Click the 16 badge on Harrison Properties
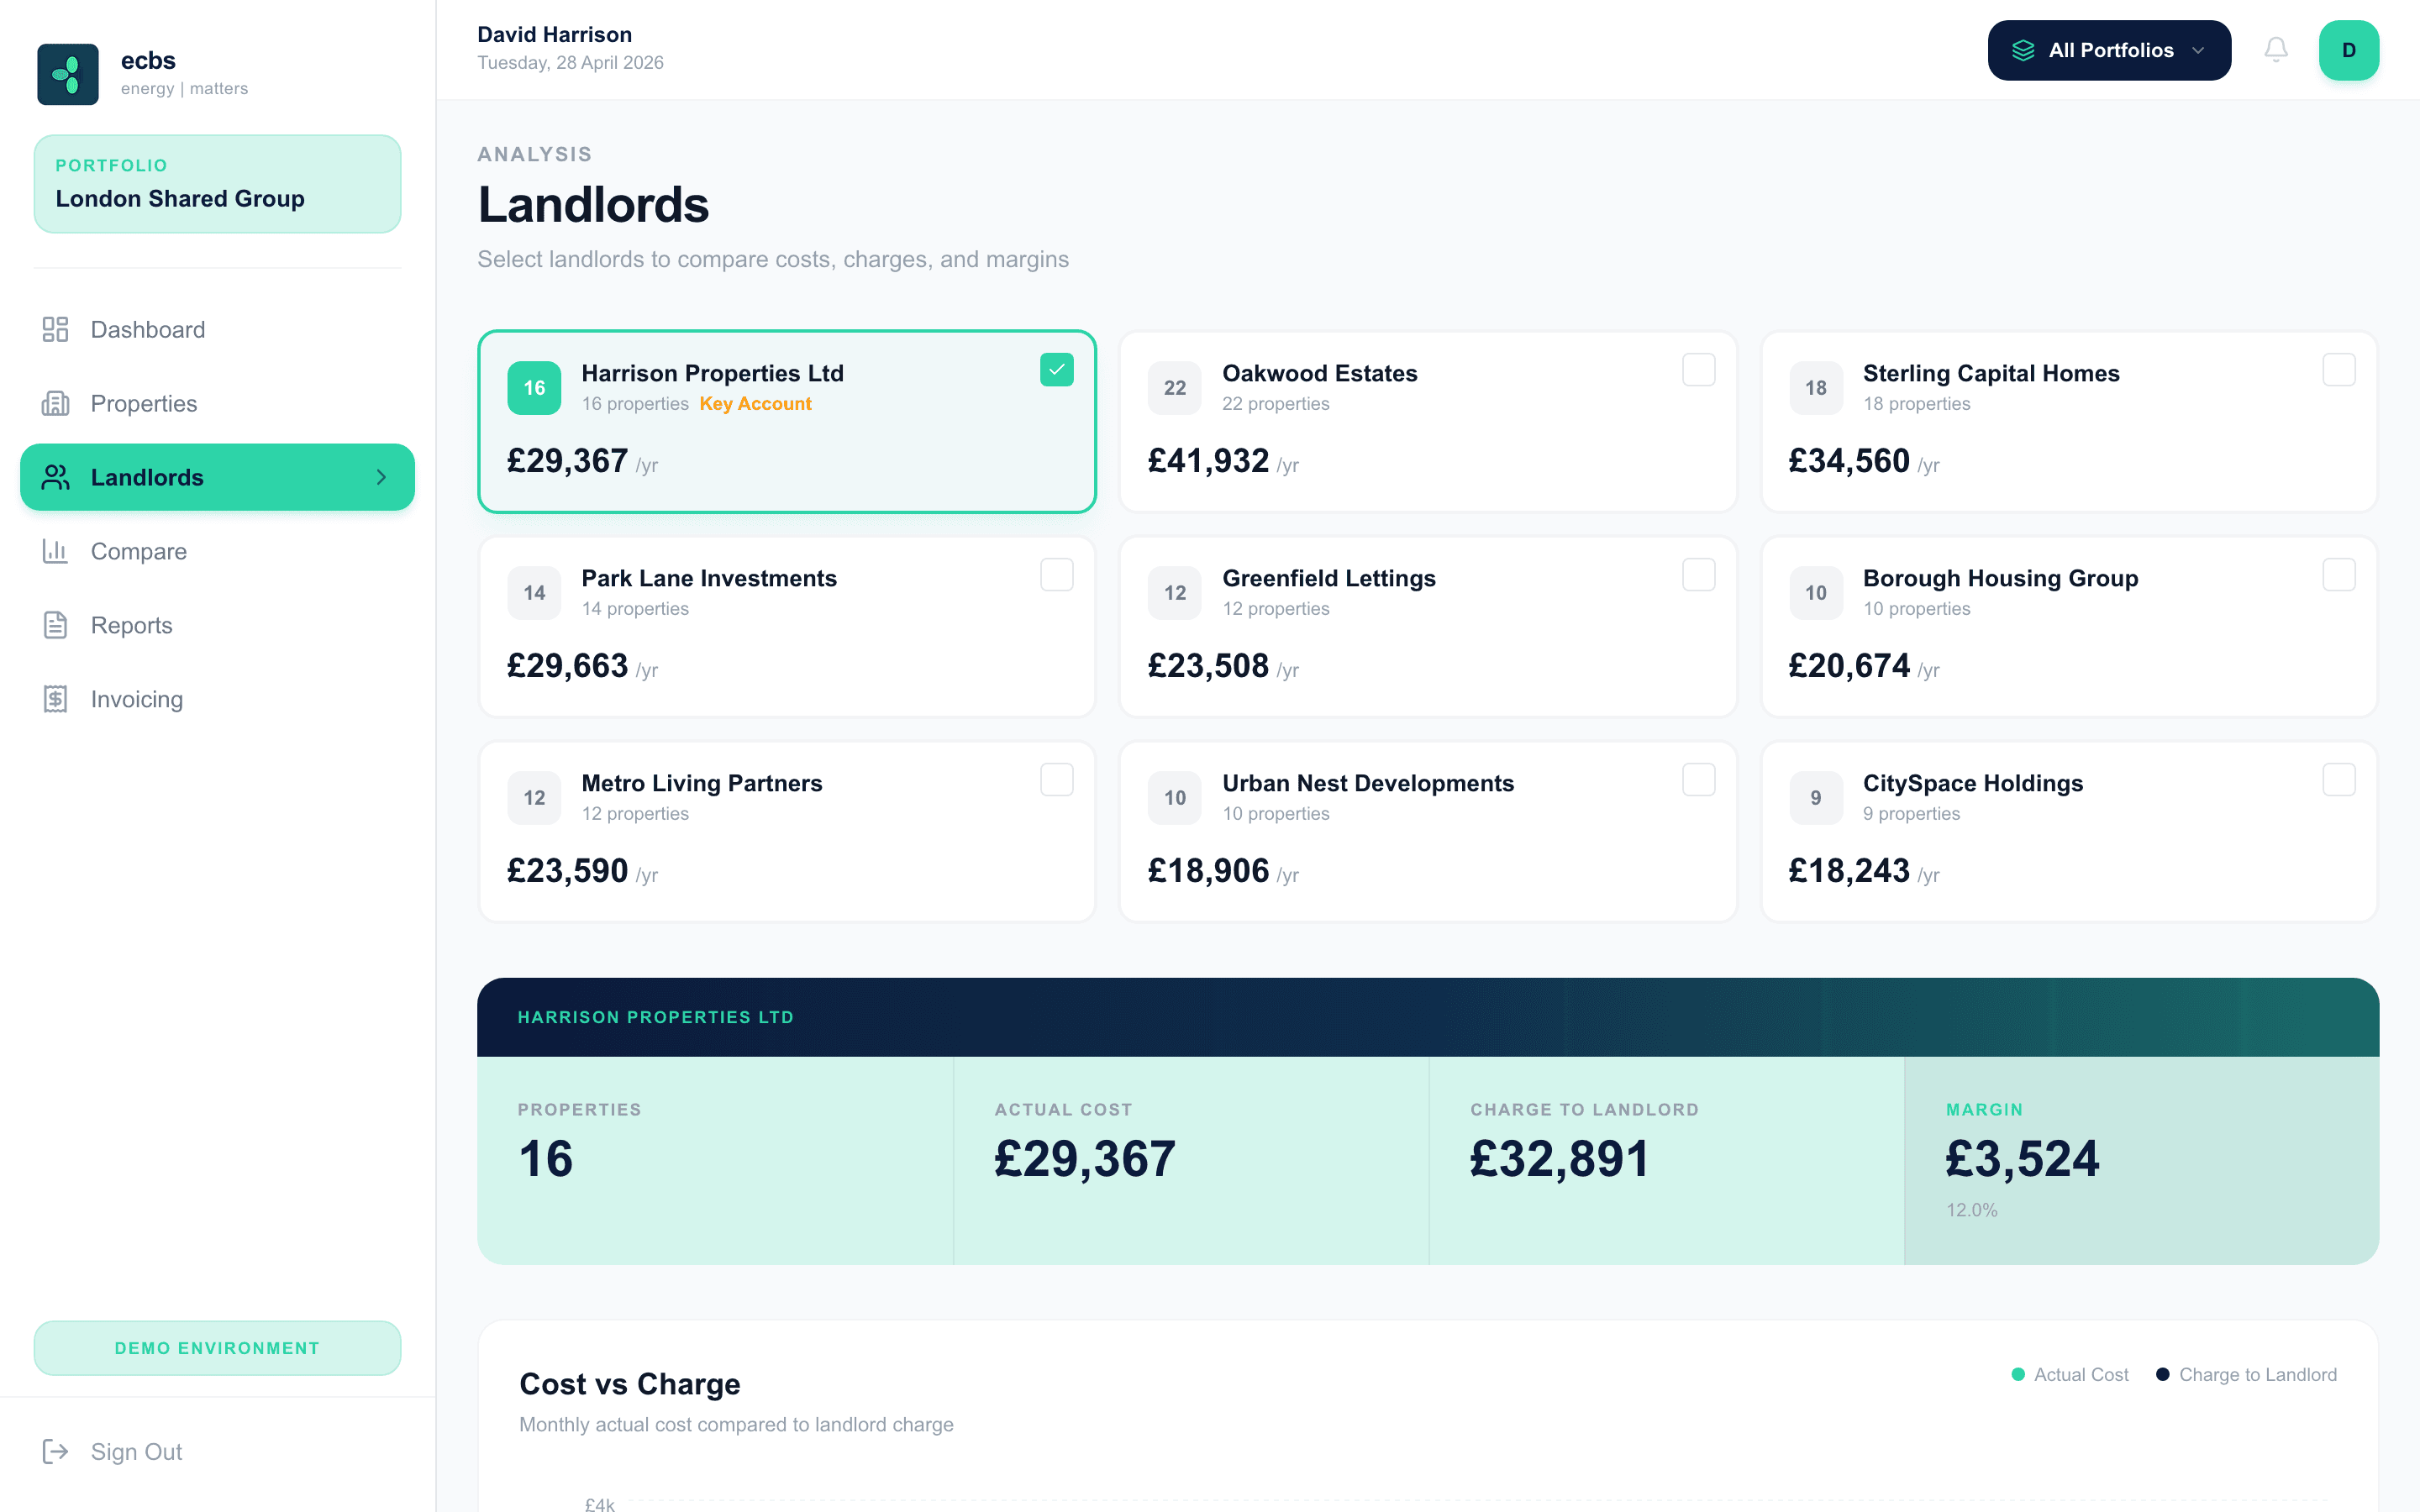 [534, 388]
